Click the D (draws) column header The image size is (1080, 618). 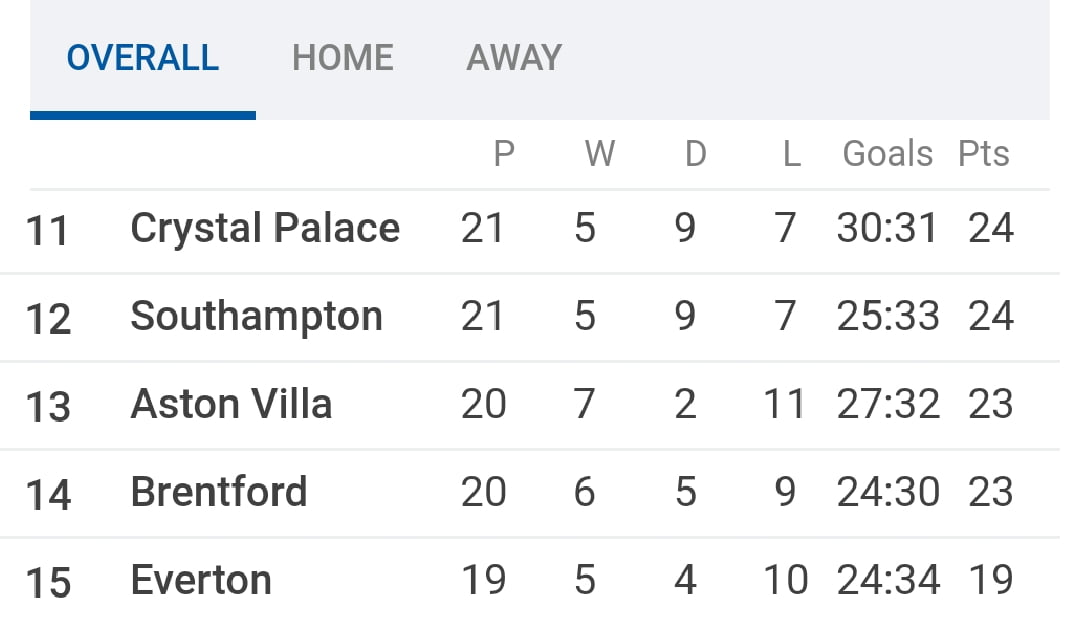(x=695, y=154)
